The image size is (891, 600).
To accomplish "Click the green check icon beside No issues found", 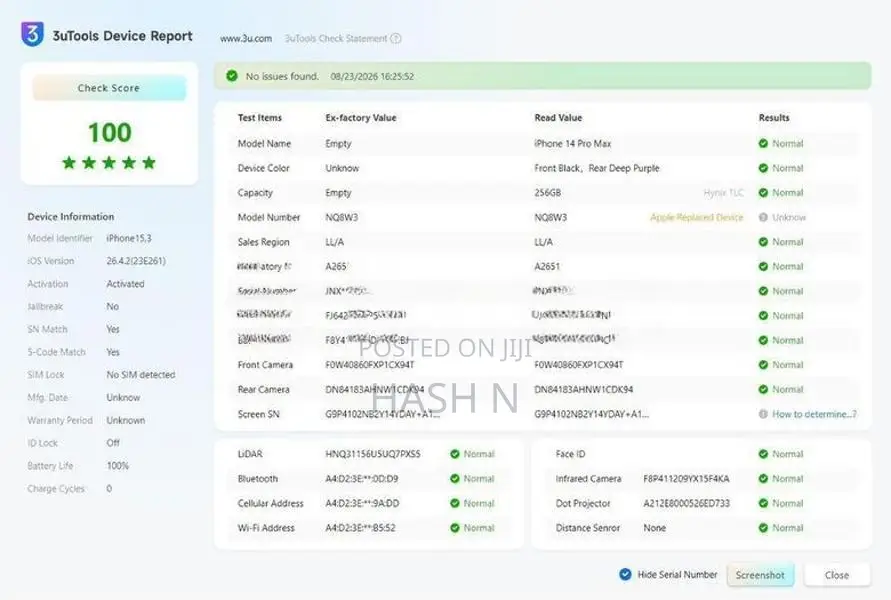I will [232, 76].
